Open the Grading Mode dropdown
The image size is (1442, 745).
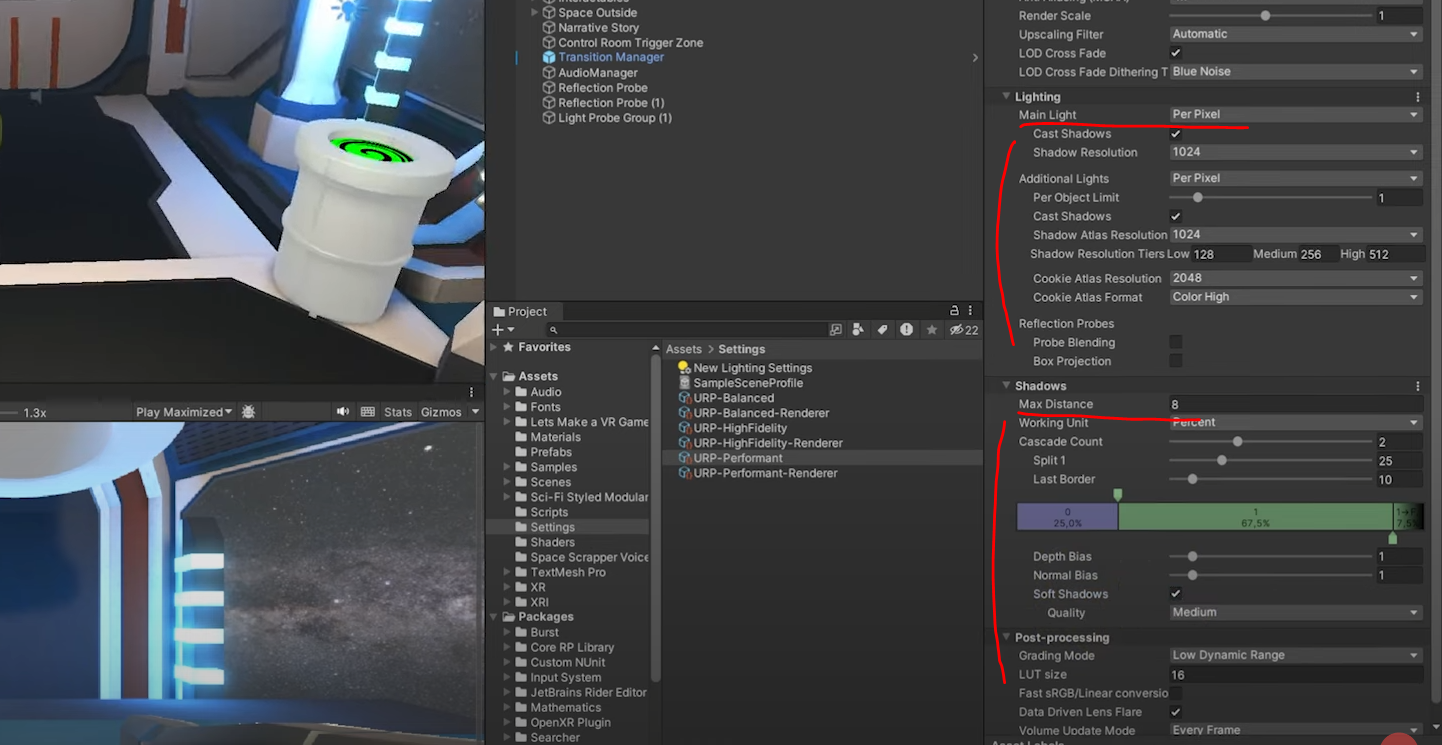click(x=1295, y=656)
